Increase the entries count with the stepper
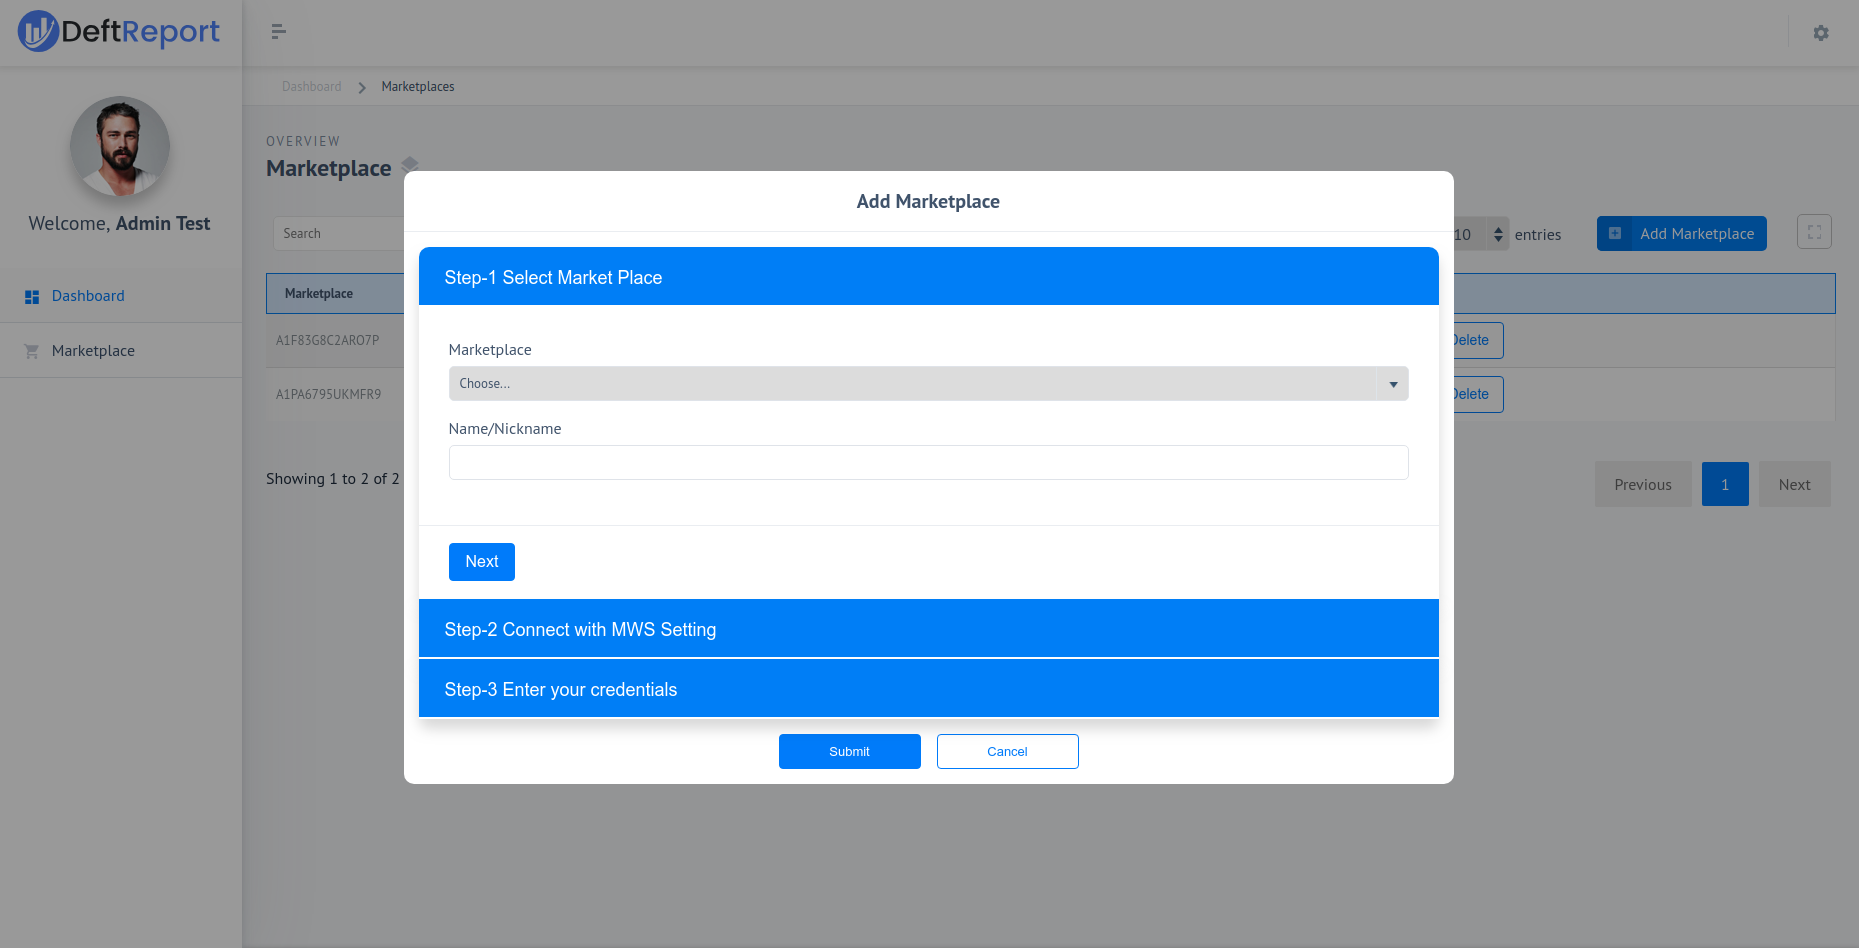This screenshot has height=948, width=1859. (x=1497, y=228)
